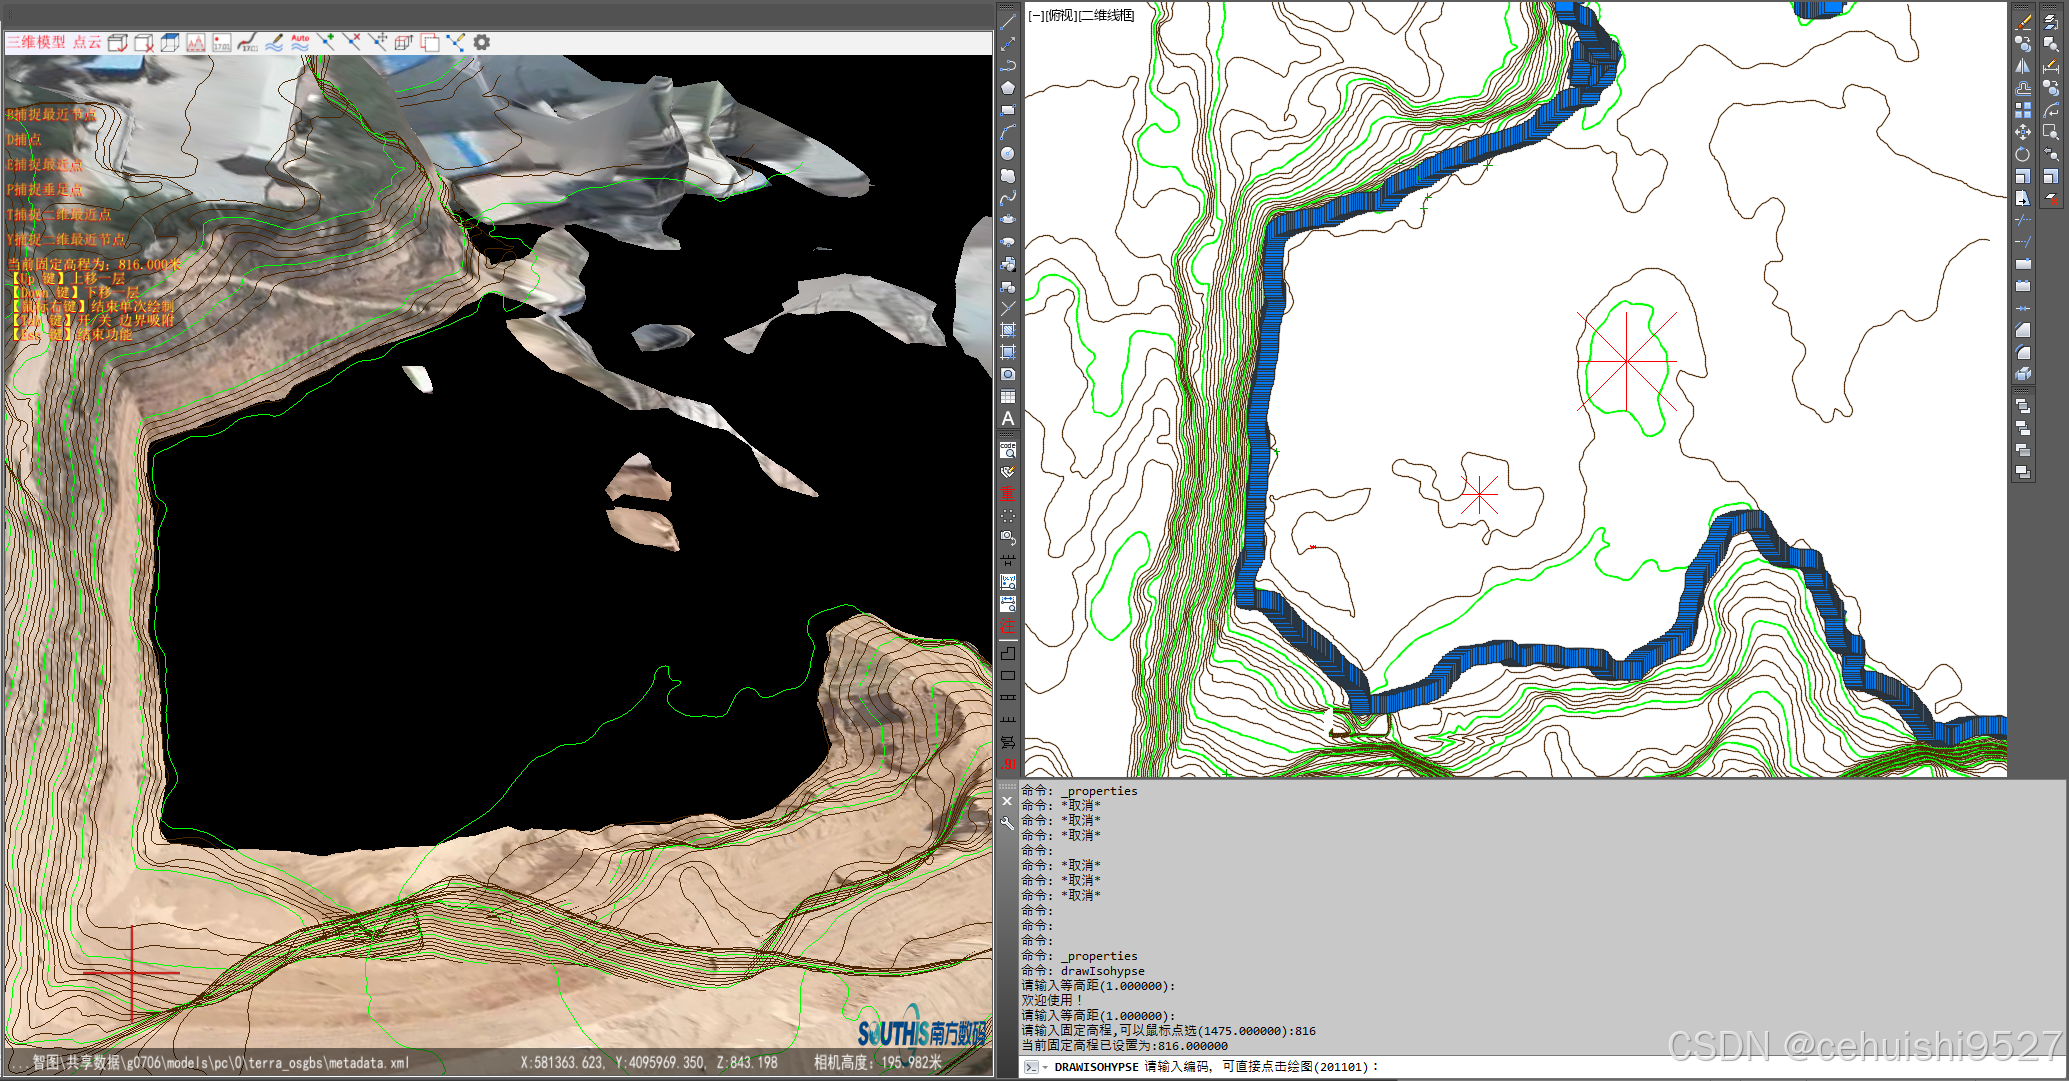Select the blue-top cube view icon
This screenshot has width=2069, height=1081.
170,42
